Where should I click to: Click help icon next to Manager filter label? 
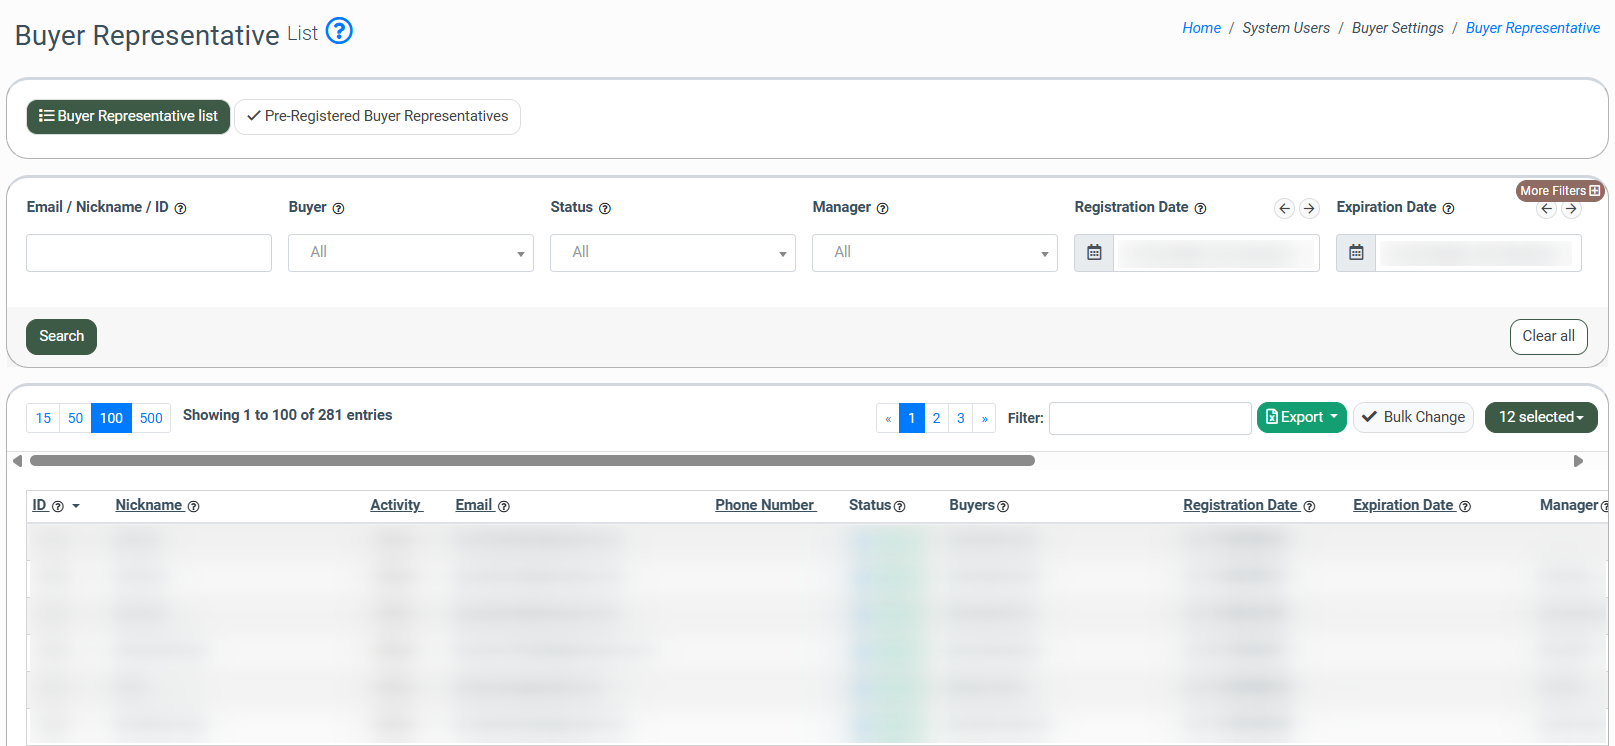882,209
